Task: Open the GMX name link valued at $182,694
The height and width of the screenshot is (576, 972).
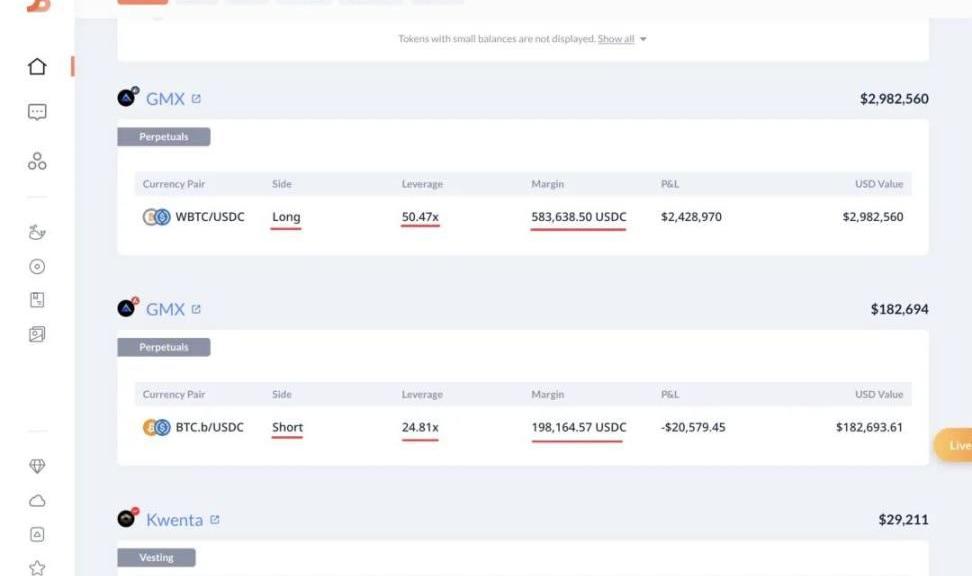Action: (165, 310)
